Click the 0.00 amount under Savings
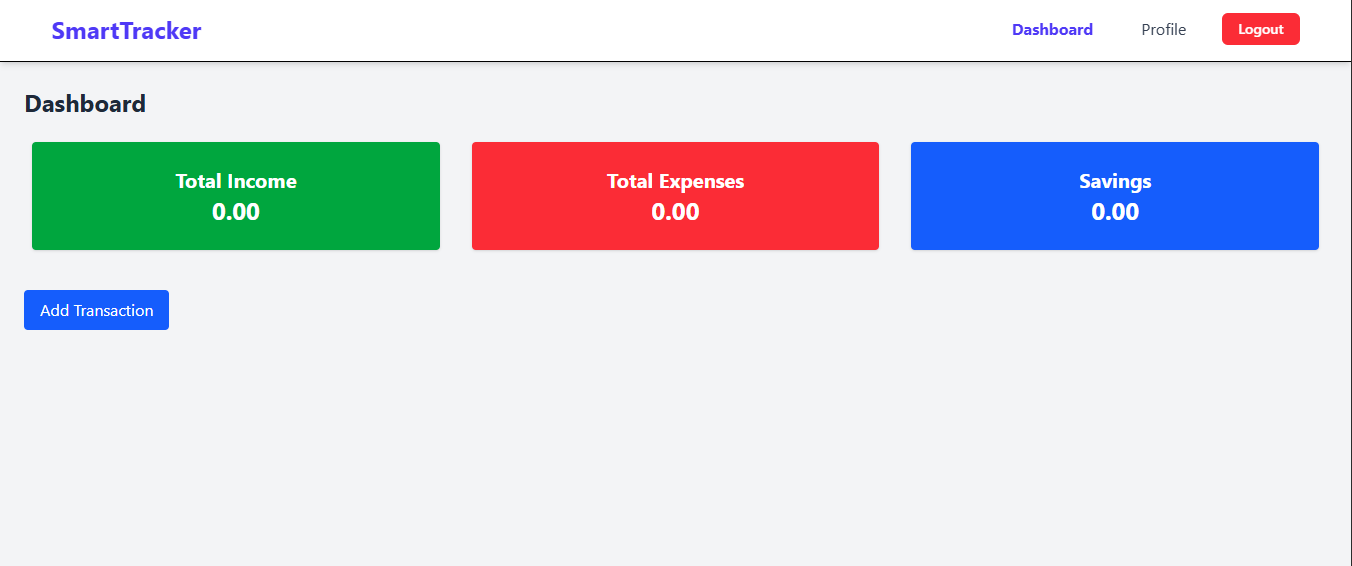This screenshot has height=566, width=1352. (1115, 212)
